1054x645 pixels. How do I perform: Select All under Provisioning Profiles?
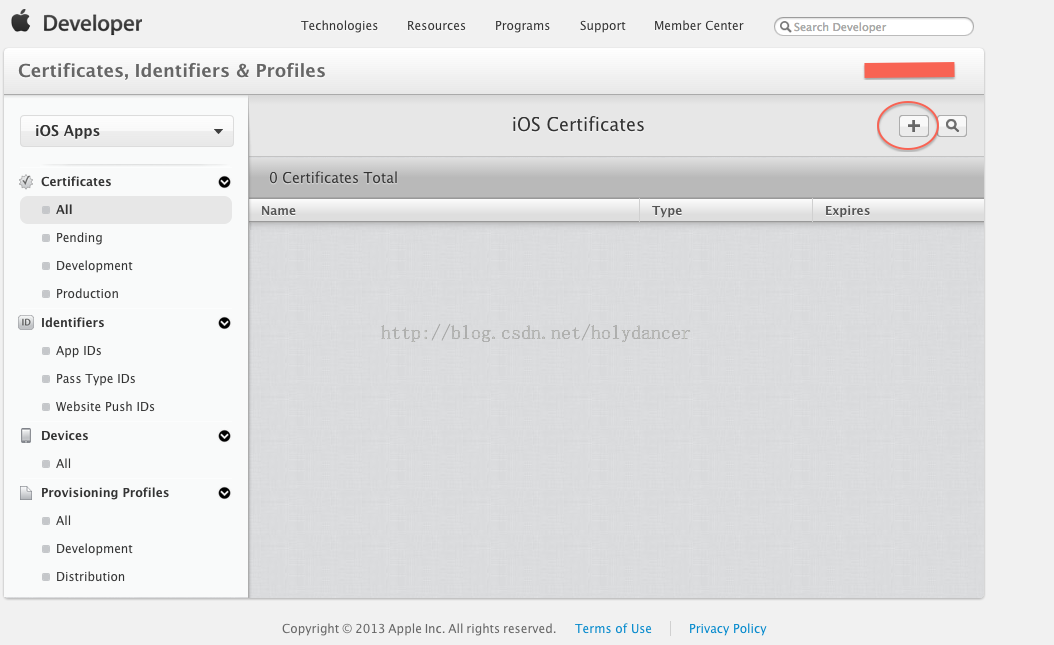point(63,521)
